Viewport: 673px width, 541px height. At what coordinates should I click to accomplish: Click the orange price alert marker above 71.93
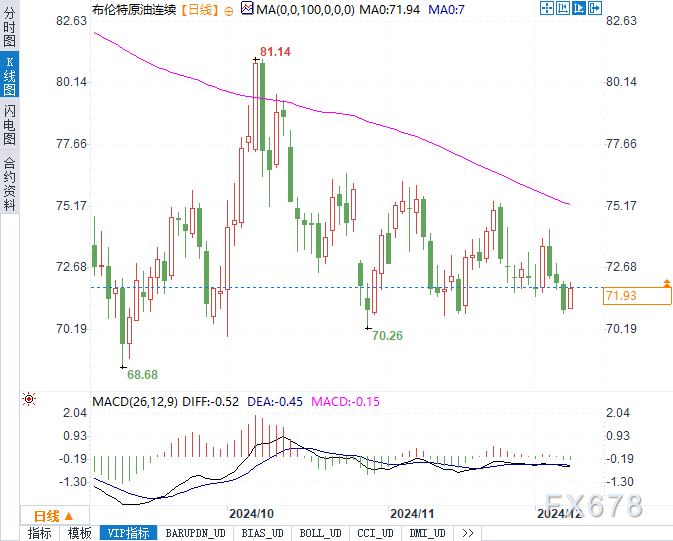[667, 283]
